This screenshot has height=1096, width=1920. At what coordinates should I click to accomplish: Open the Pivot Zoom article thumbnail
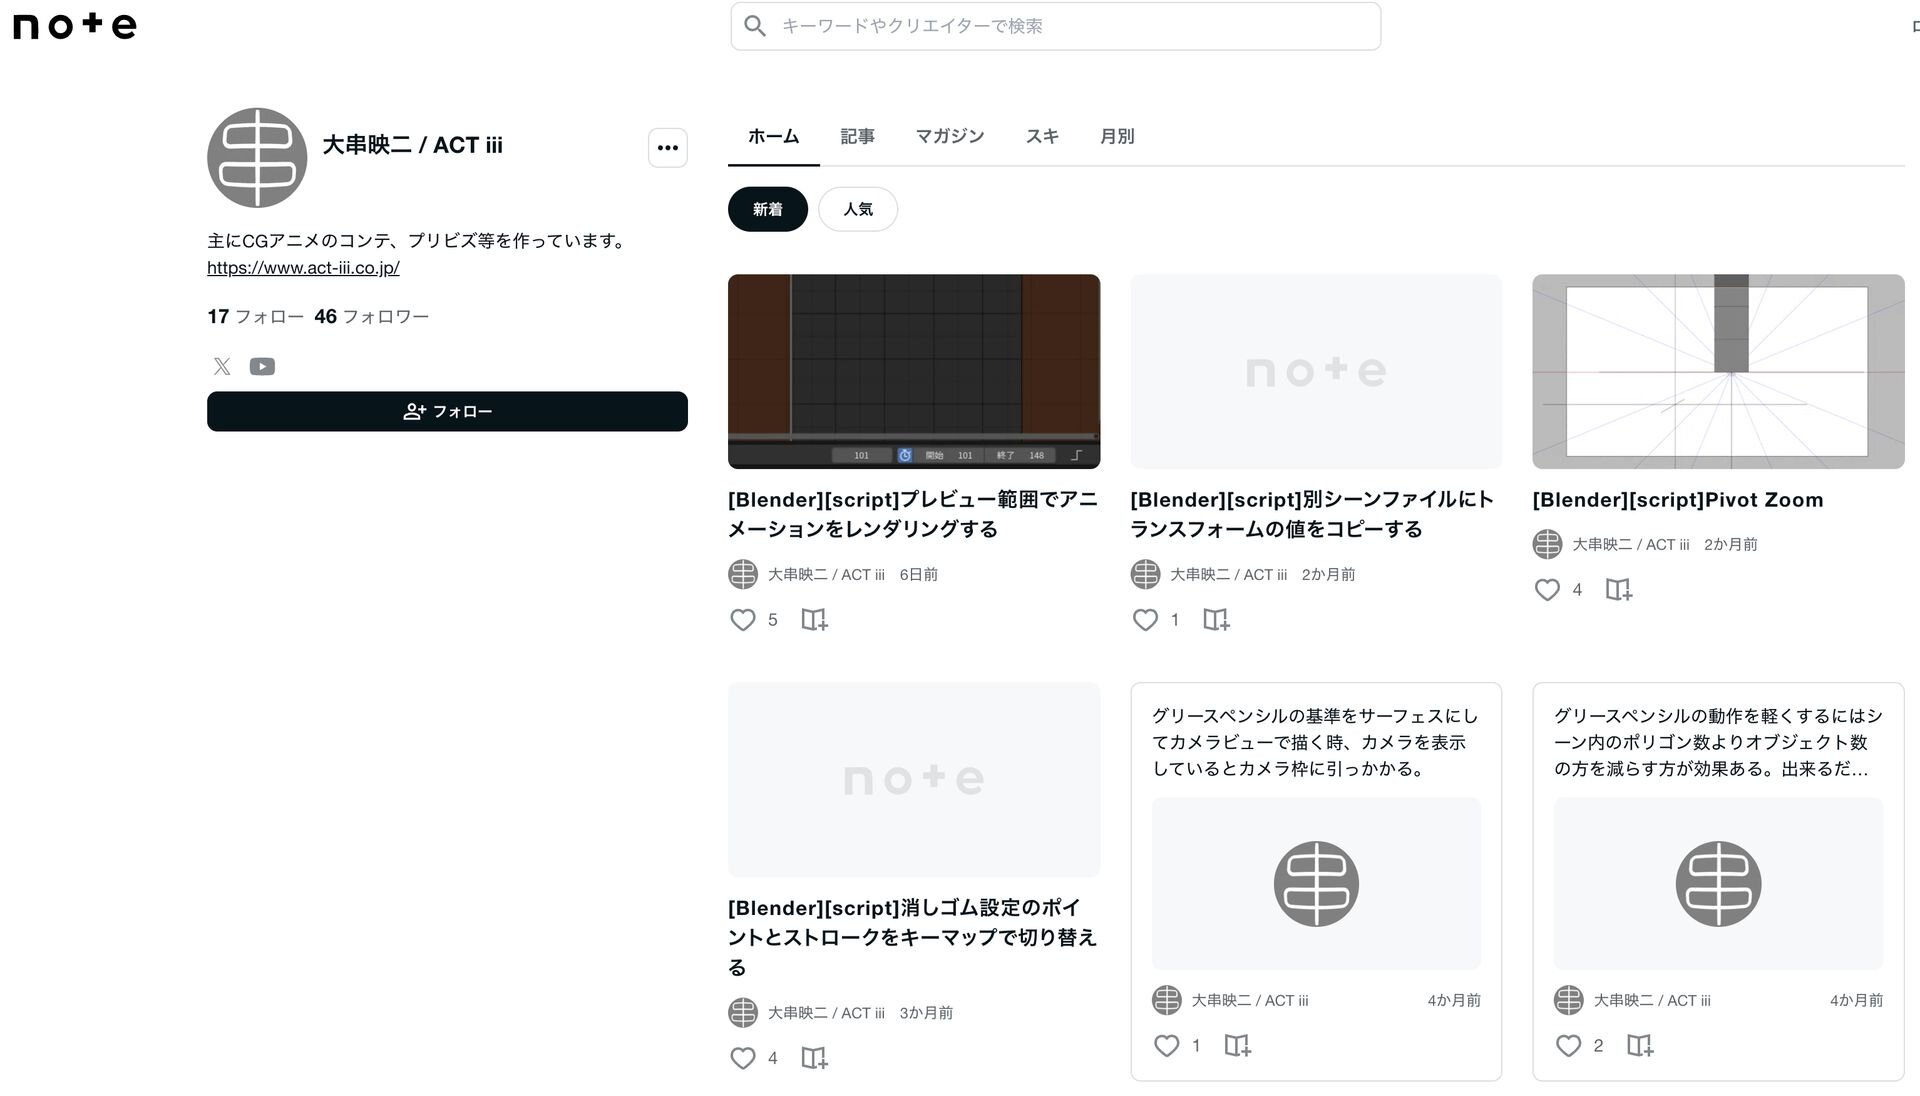[1717, 371]
